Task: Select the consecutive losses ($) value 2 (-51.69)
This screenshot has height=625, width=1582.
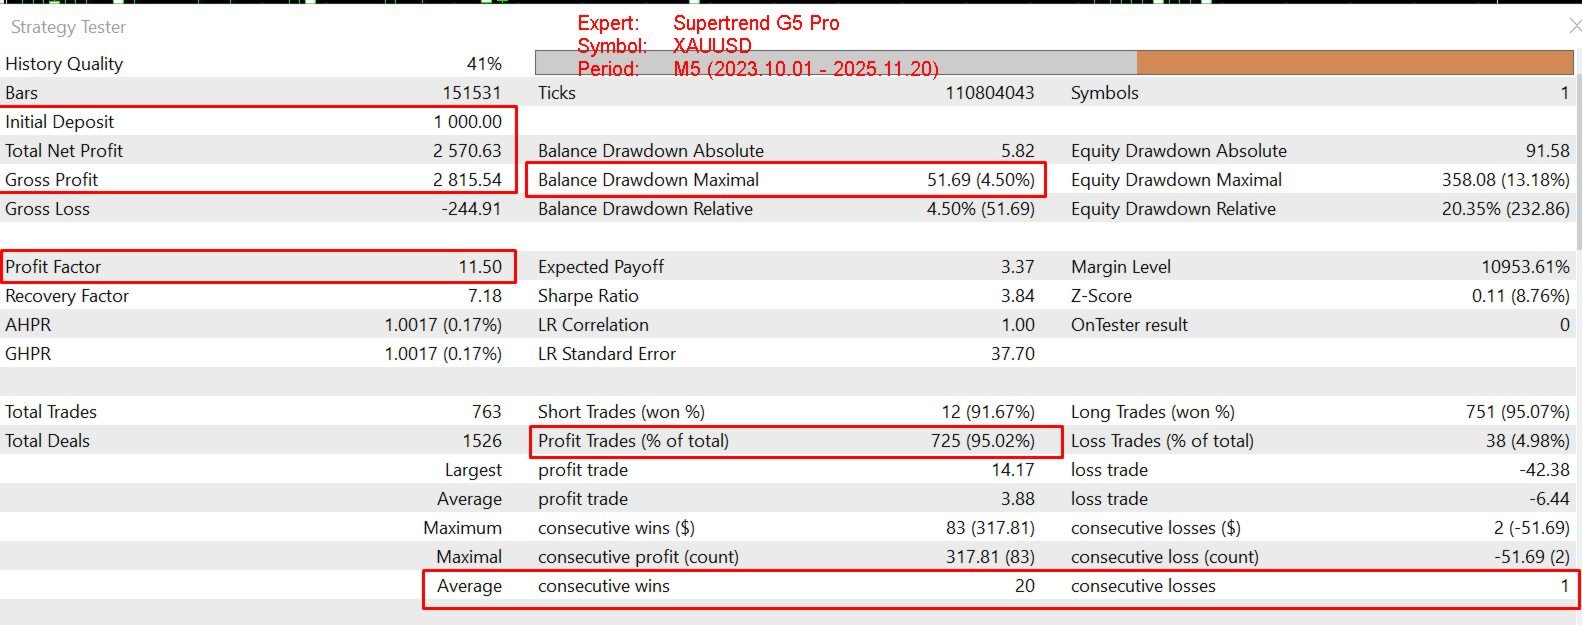Action: (x=1532, y=528)
